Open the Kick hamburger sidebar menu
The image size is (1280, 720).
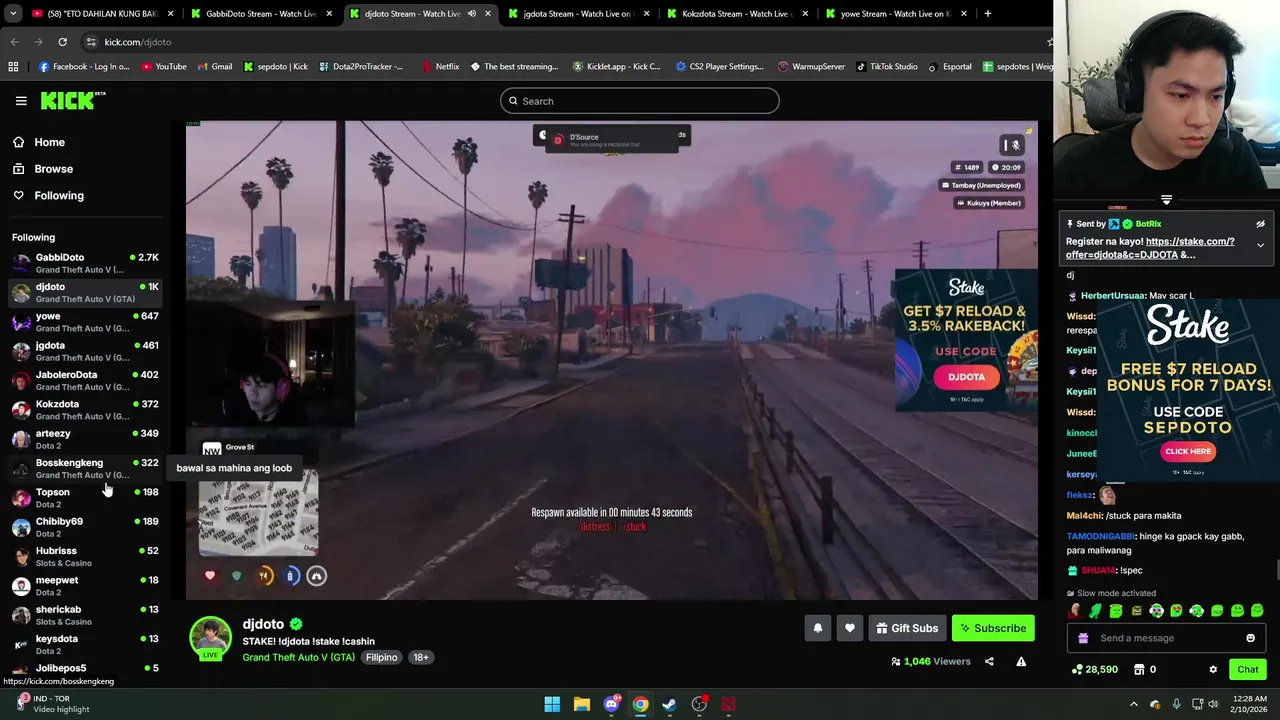pos(21,101)
